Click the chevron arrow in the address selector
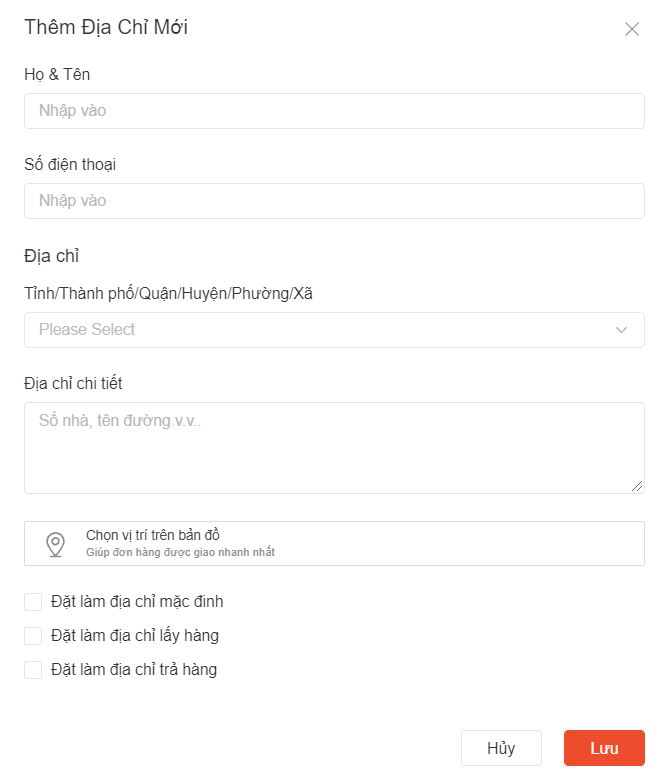Viewport: 667px width, 777px height. click(x=621, y=330)
